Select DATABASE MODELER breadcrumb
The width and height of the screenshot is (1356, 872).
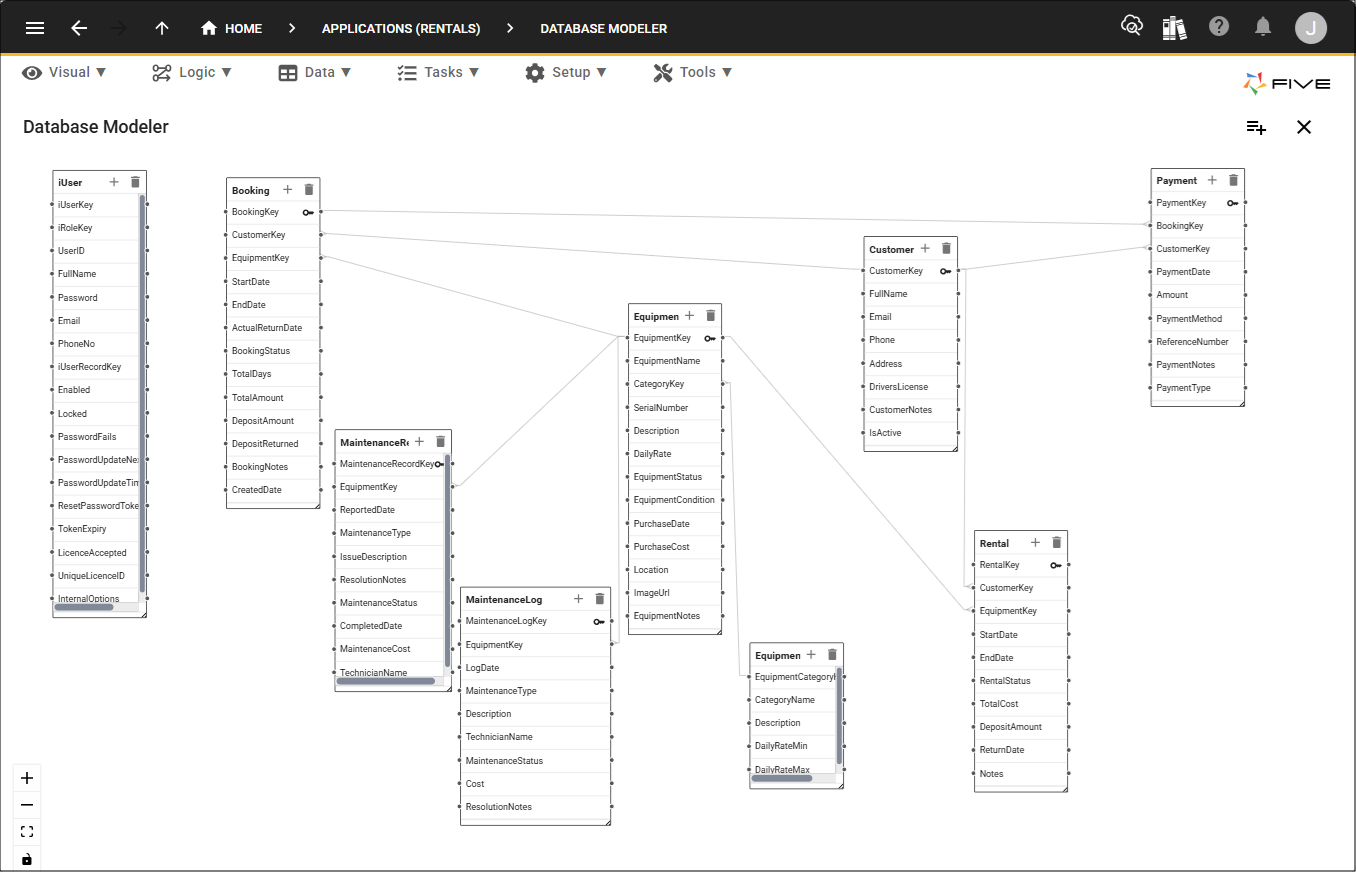coord(604,28)
